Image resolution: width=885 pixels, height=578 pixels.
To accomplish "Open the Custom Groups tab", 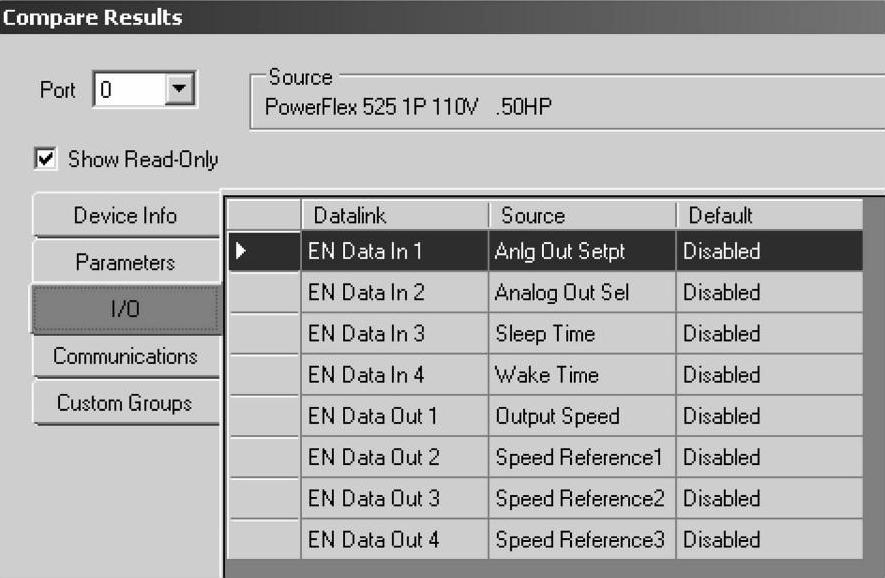I will pyautogui.click(x=125, y=402).
